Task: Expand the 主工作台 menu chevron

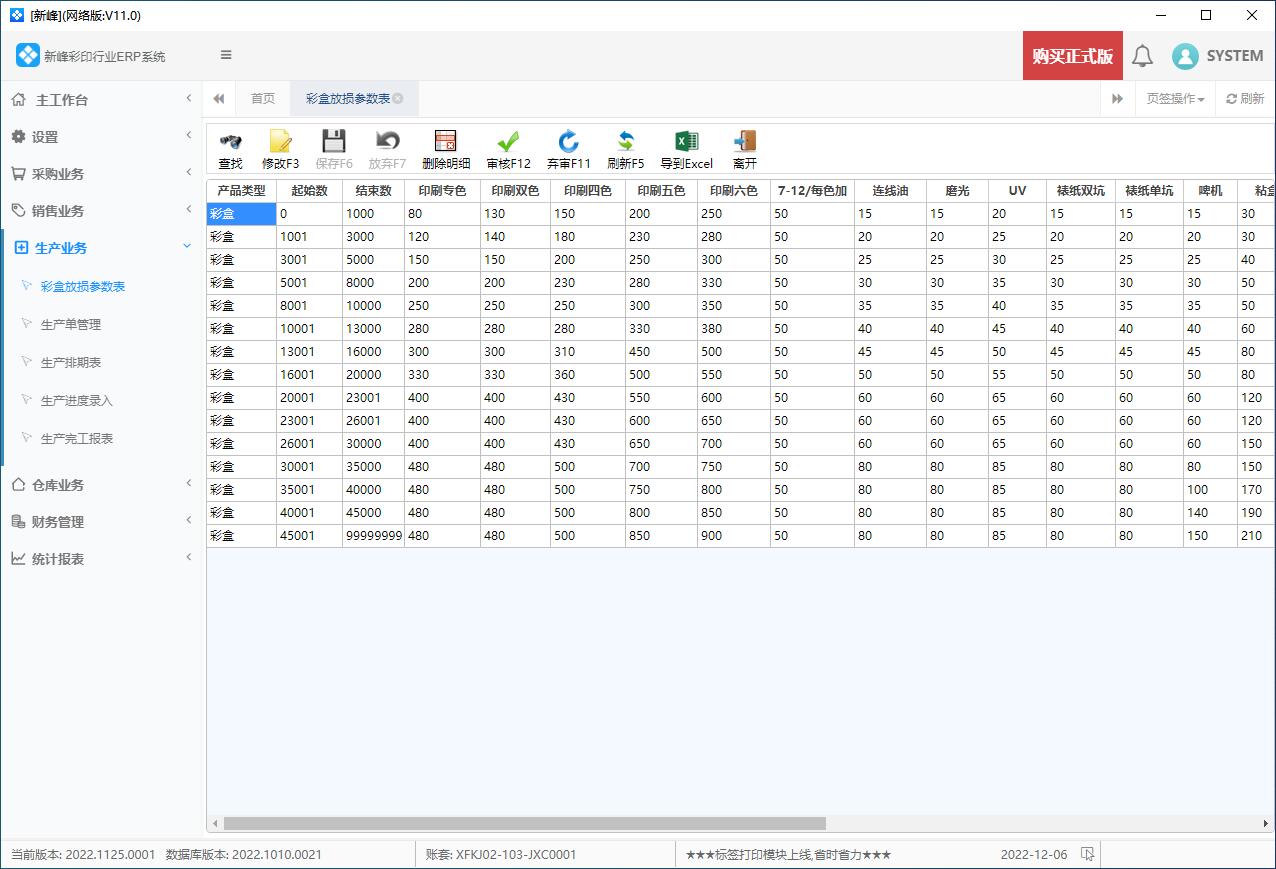Action: coord(188,98)
